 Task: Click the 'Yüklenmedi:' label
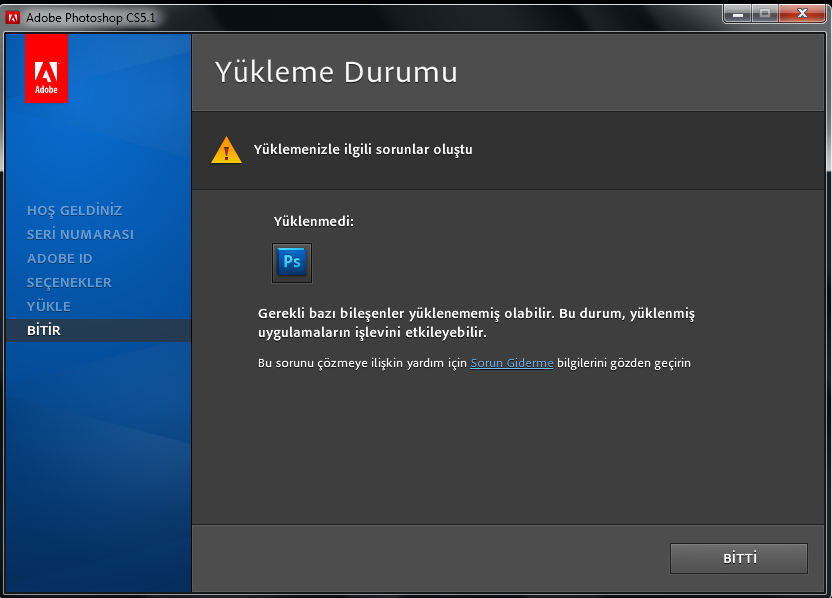click(x=314, y=221)
